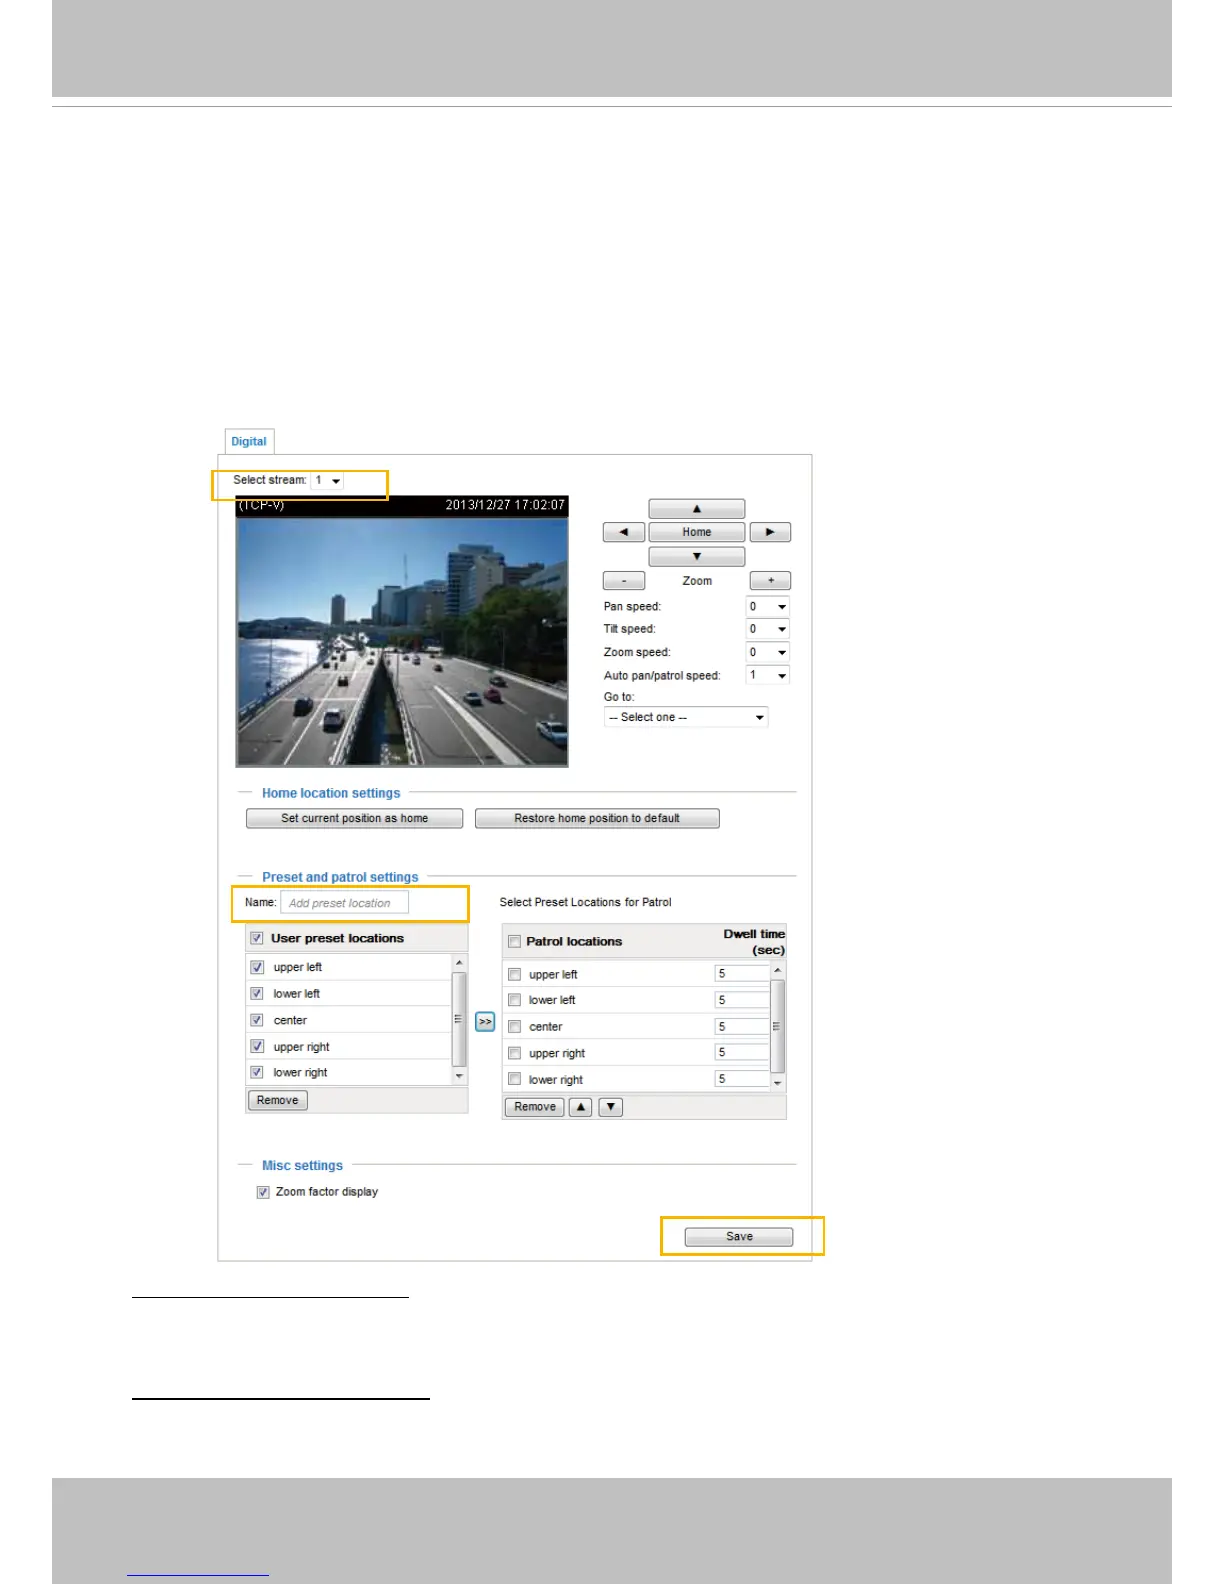Viewport: 1224px width, 1584px height.
Task: Click the Save button
Action: [x=738, y=1237]
